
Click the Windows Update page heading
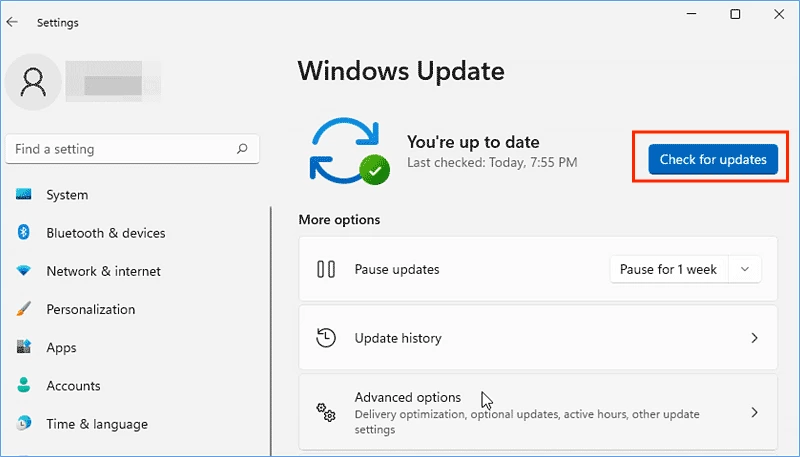click(401, 71)
